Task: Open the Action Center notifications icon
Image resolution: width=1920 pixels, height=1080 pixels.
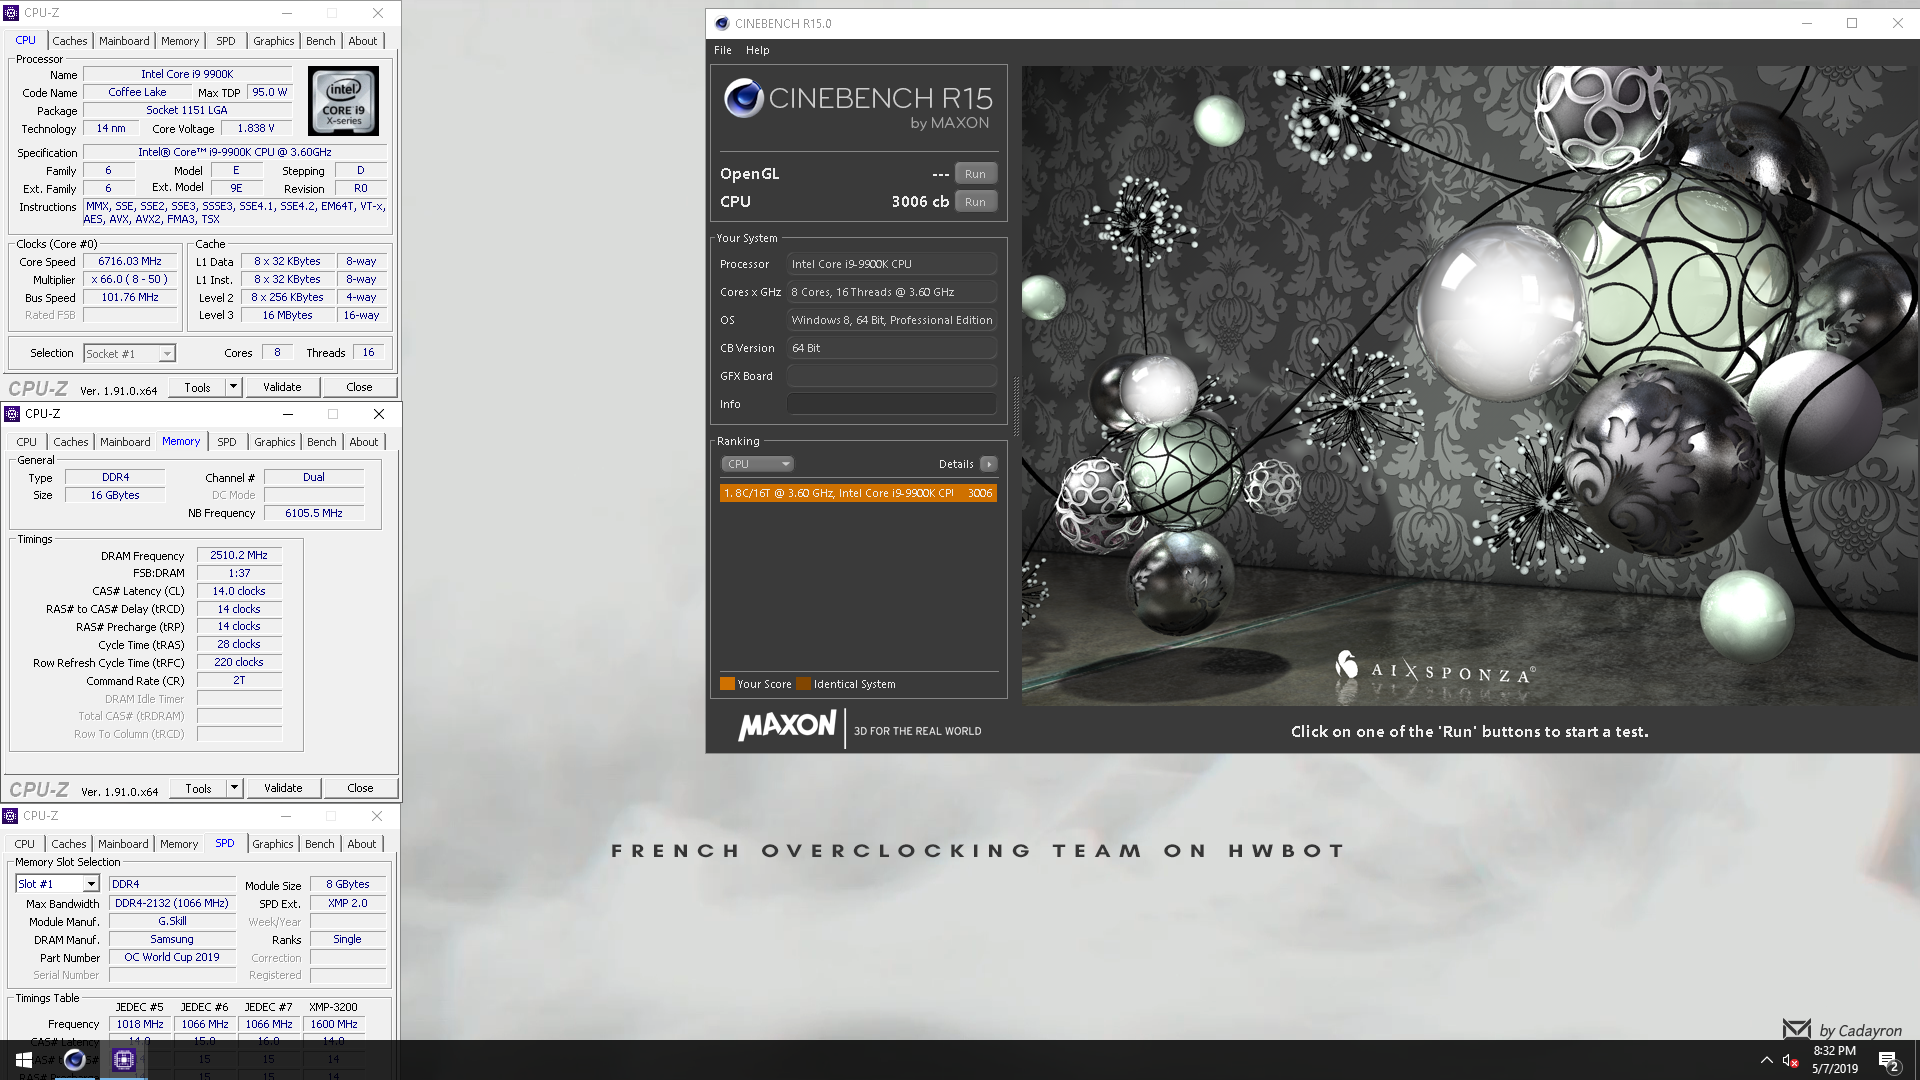Action: coord(1888,1061)
